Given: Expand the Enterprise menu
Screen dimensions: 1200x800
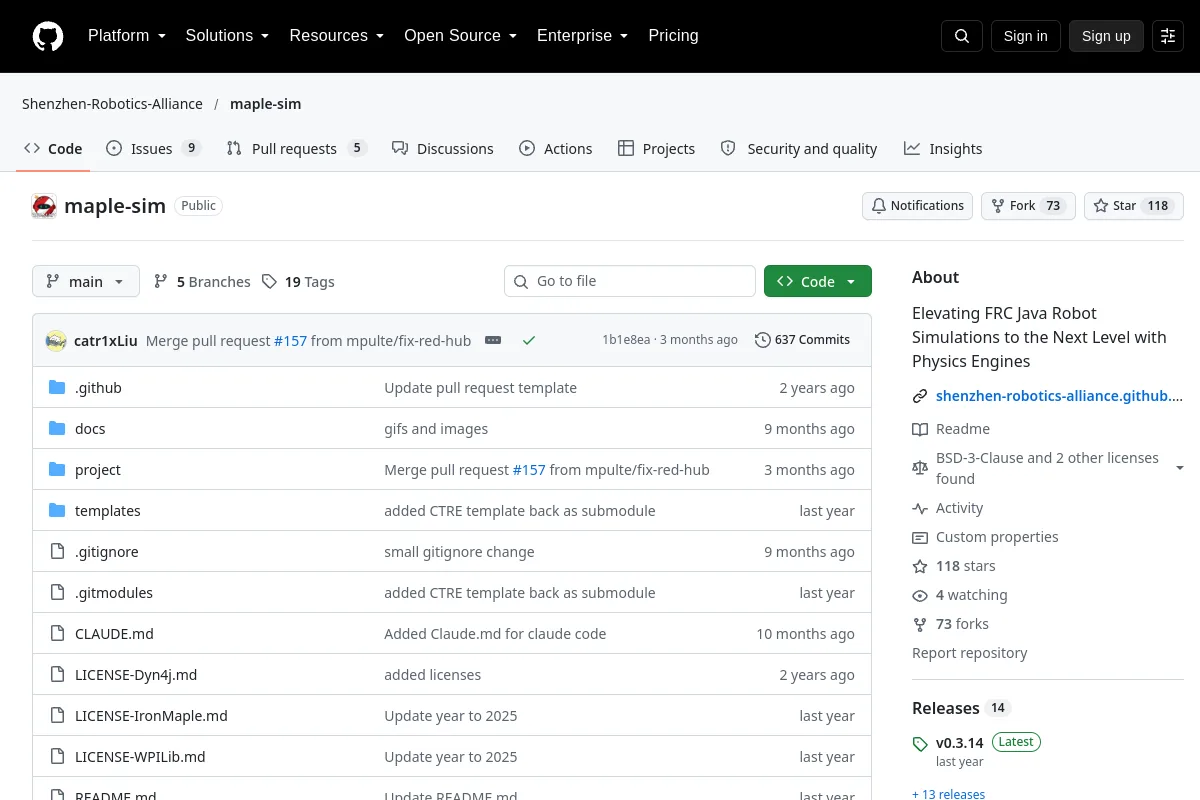Looking at the screenshot, I should 583,36.
